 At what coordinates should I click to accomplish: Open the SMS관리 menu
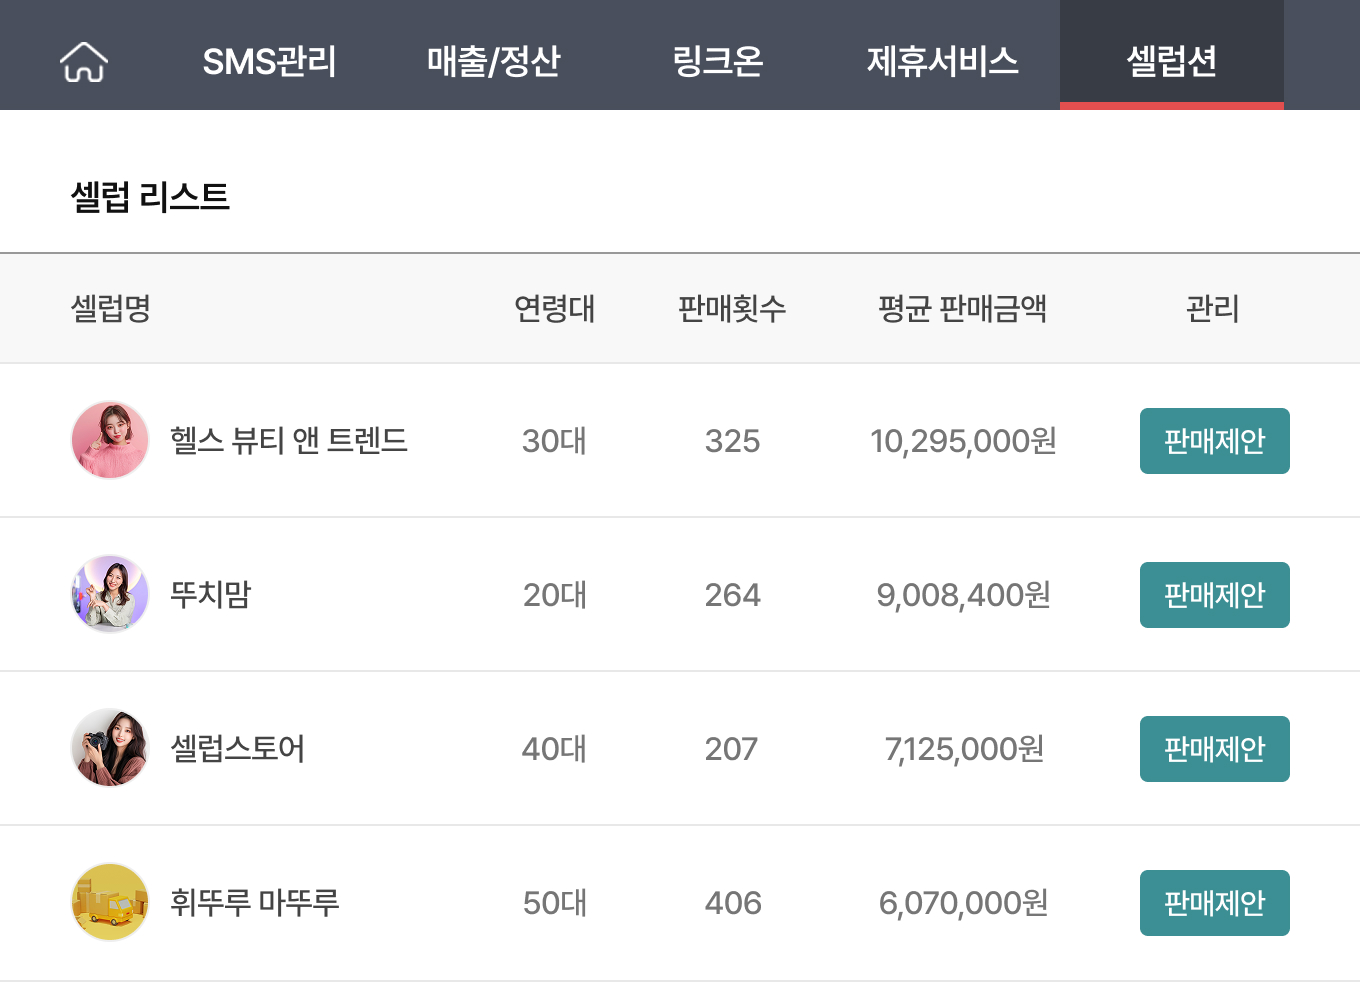click(270, 61)
